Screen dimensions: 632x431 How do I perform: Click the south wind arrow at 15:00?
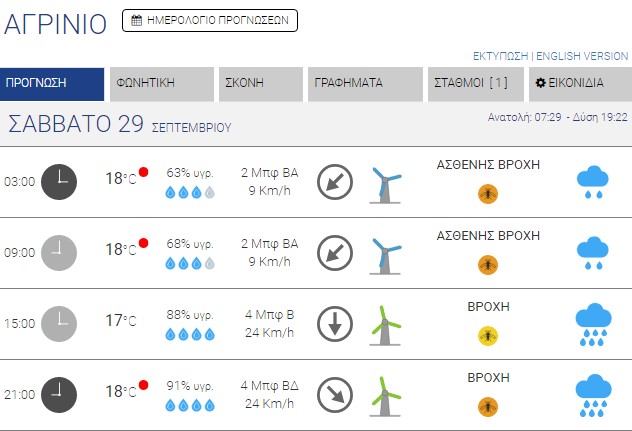point(335,324)
